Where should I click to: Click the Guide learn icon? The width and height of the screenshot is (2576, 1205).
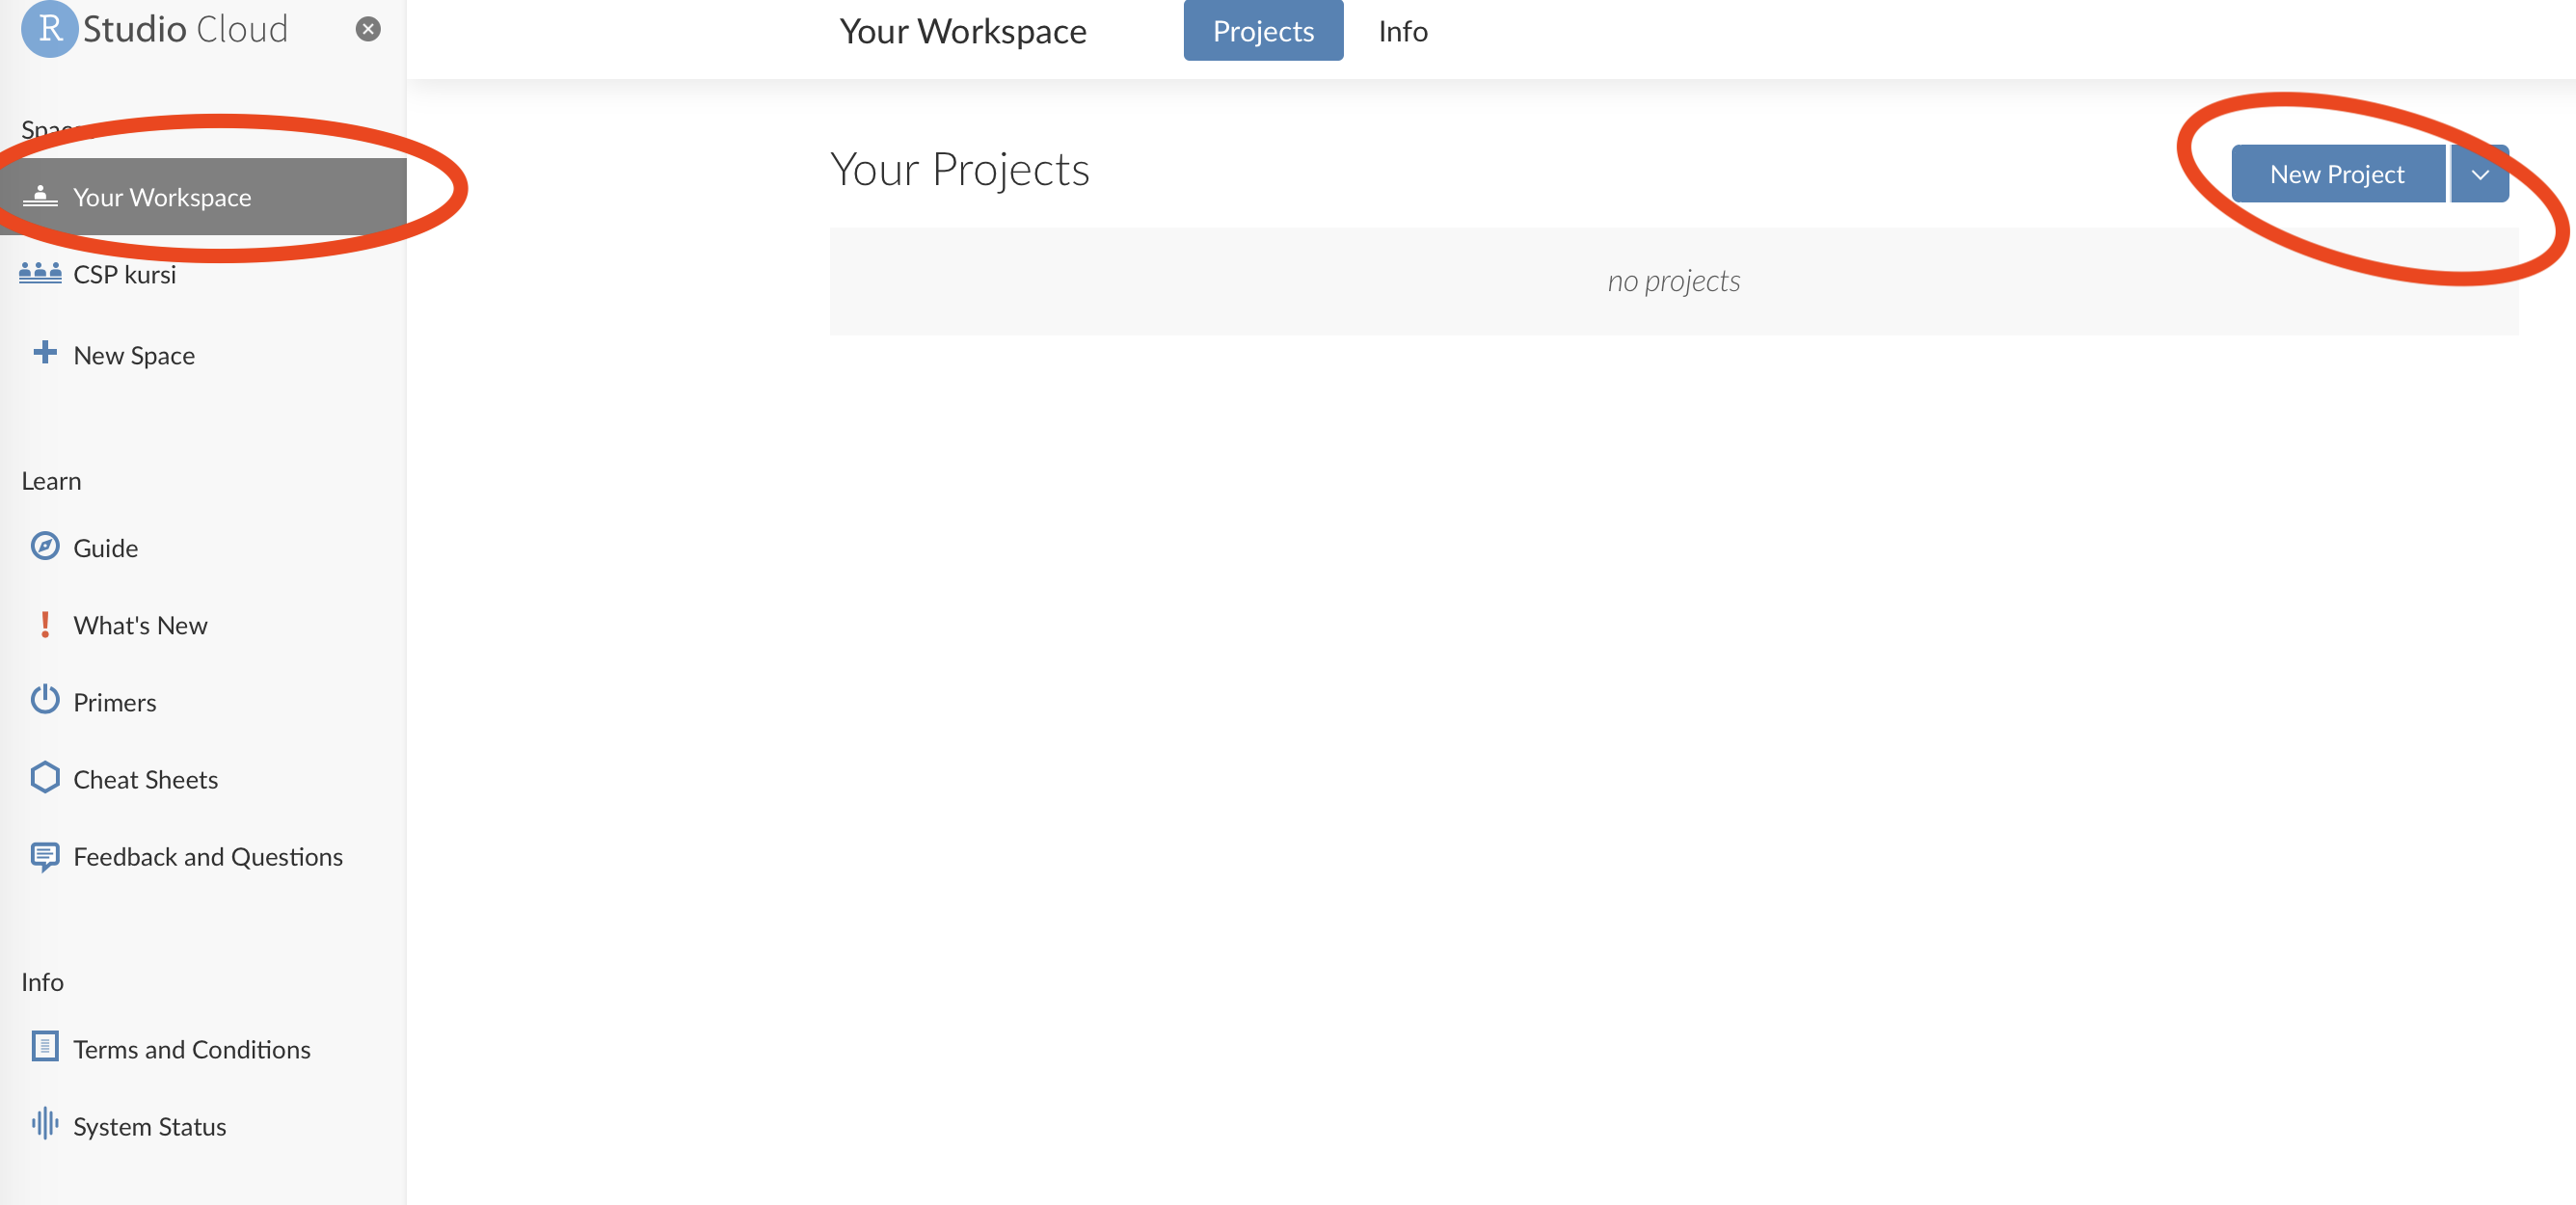tap(44, 547)
